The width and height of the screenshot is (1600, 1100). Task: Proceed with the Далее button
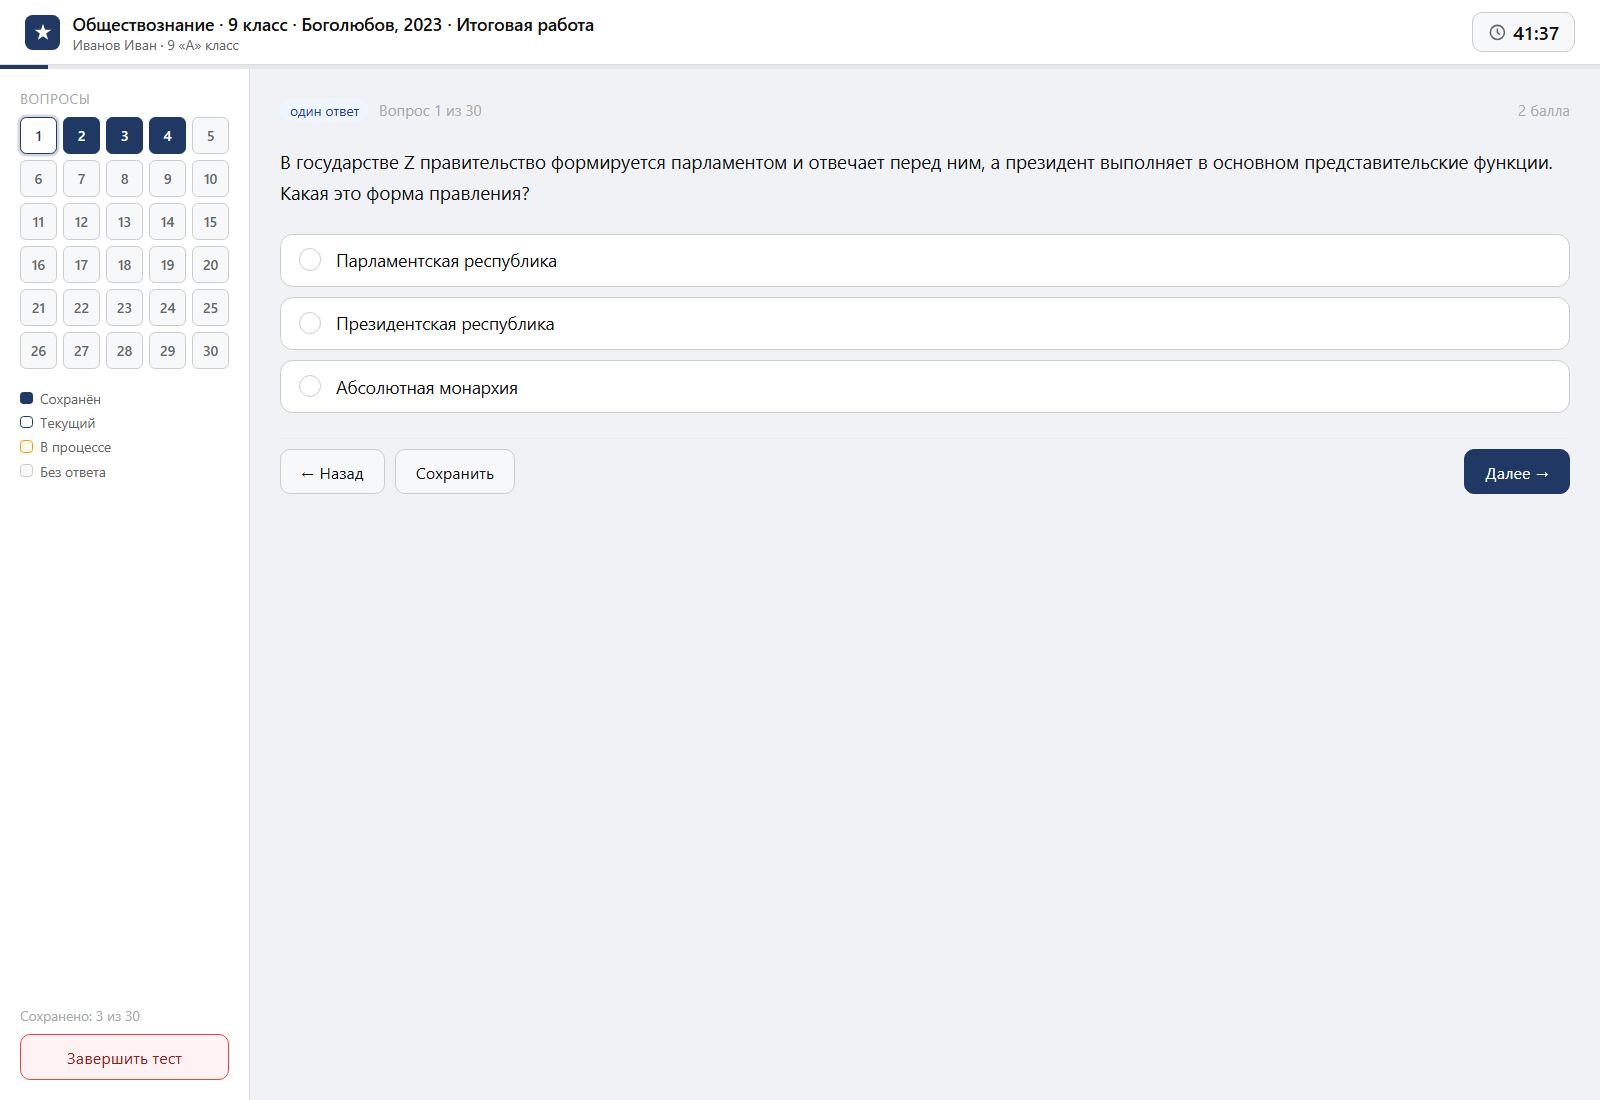[1517, 472]
